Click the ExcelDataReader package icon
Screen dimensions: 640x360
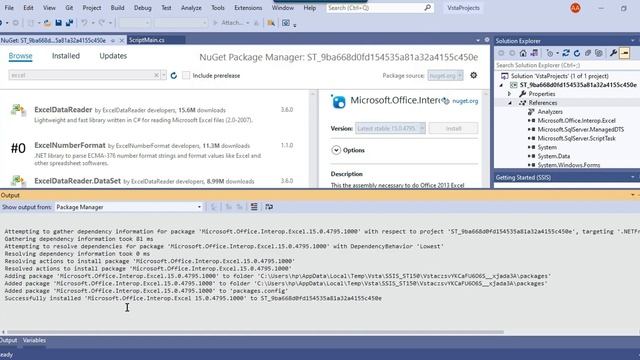(x=18, y=111)
